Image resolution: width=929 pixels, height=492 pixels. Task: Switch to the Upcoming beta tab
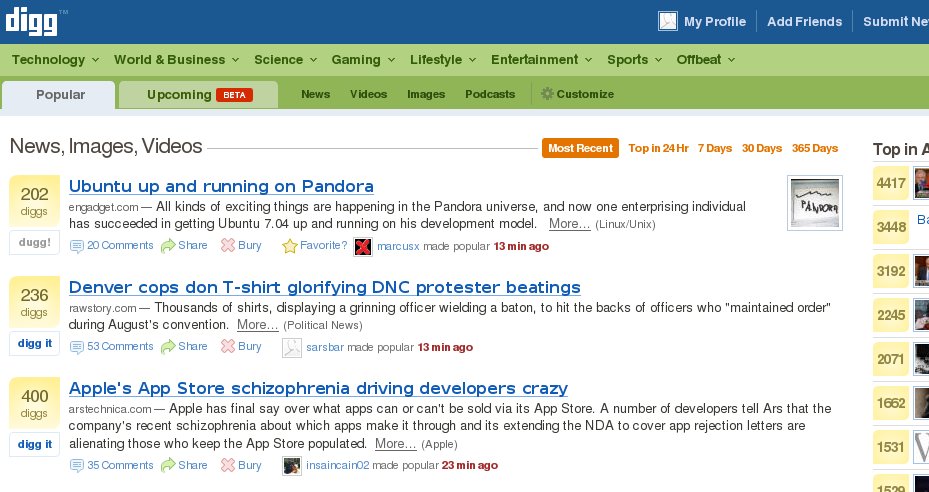199,94
